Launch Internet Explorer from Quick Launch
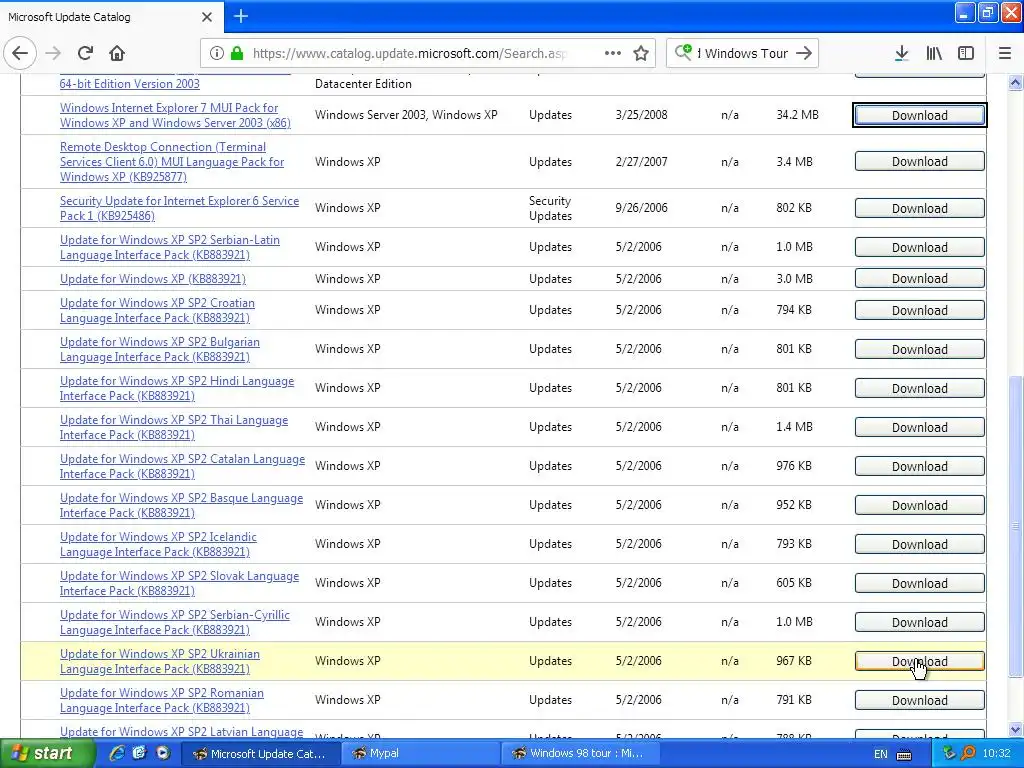 (x=117, y=754)
